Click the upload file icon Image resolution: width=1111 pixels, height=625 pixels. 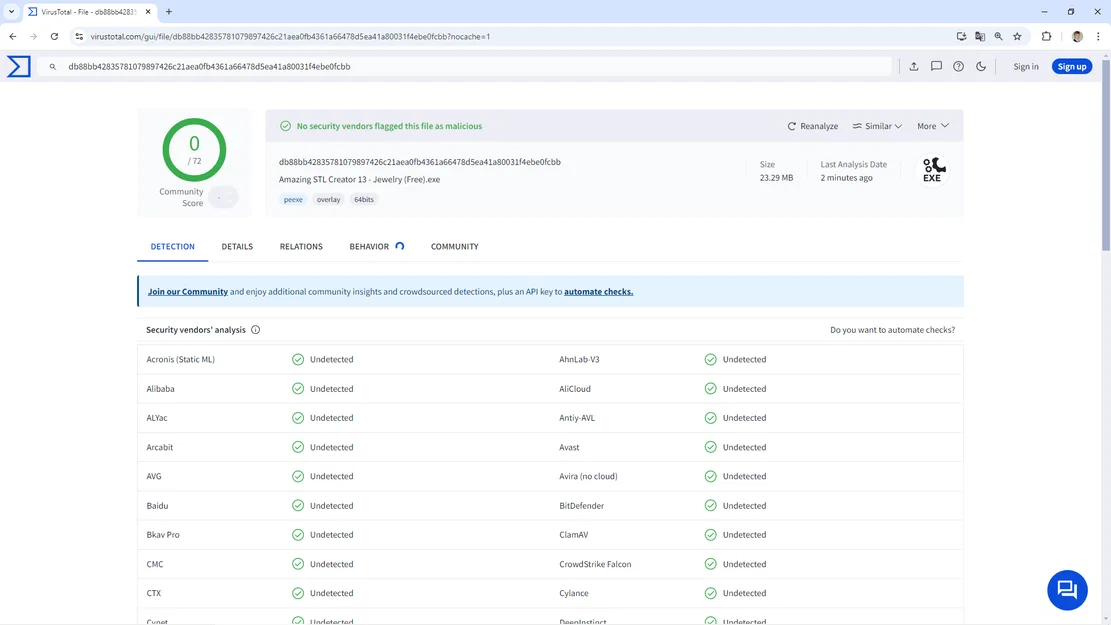(914, 66)
